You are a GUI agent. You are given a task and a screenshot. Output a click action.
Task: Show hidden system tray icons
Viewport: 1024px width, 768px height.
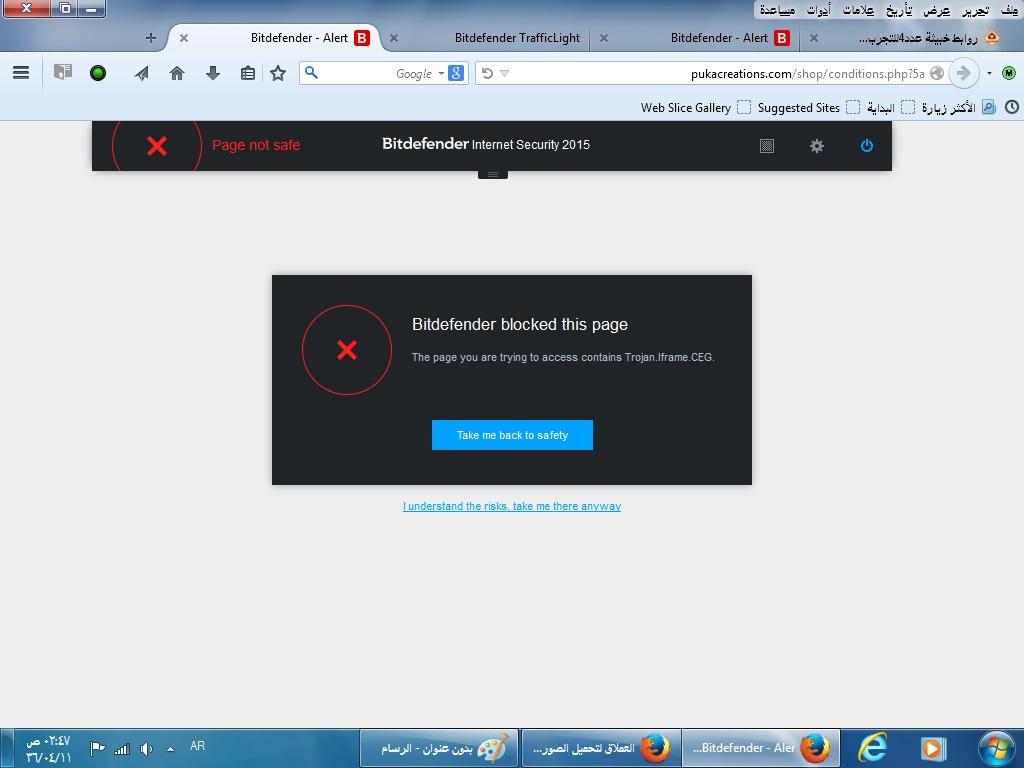click(x=170, y=749)
